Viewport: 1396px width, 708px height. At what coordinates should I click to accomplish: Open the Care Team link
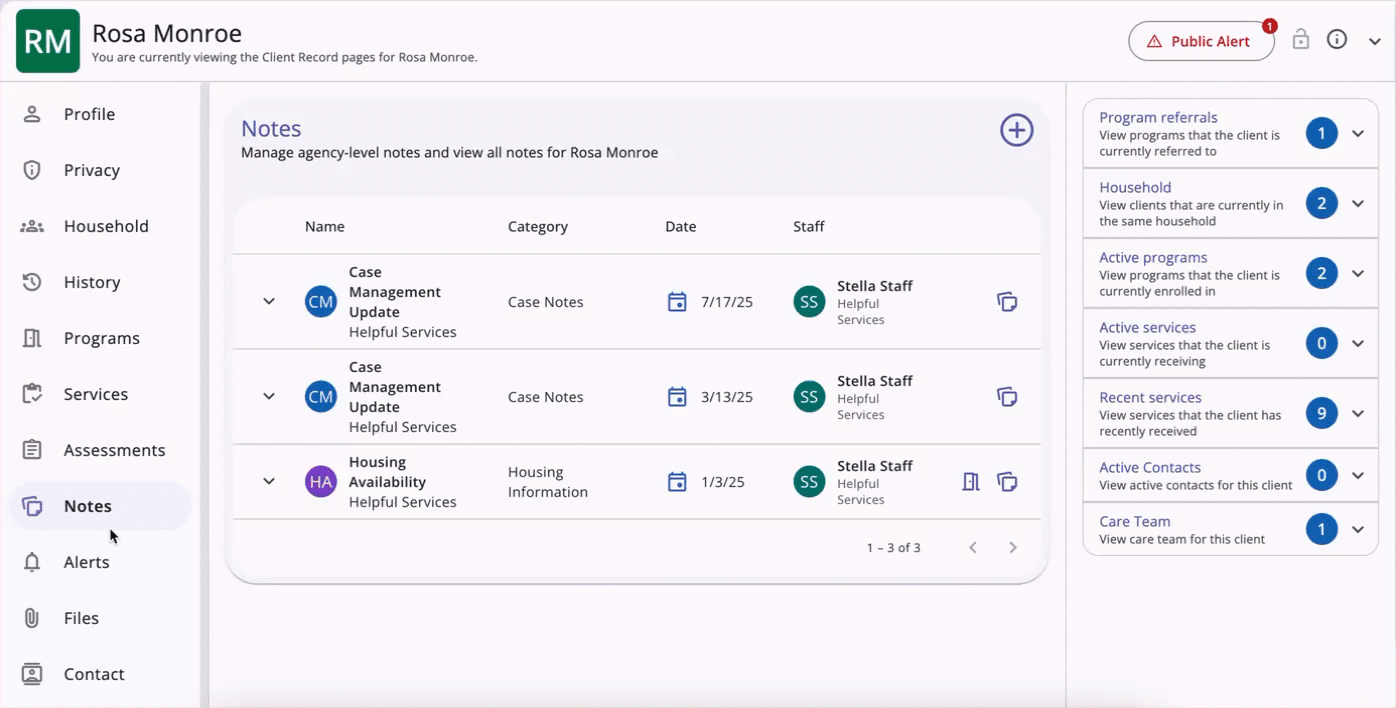(1134, 521)
